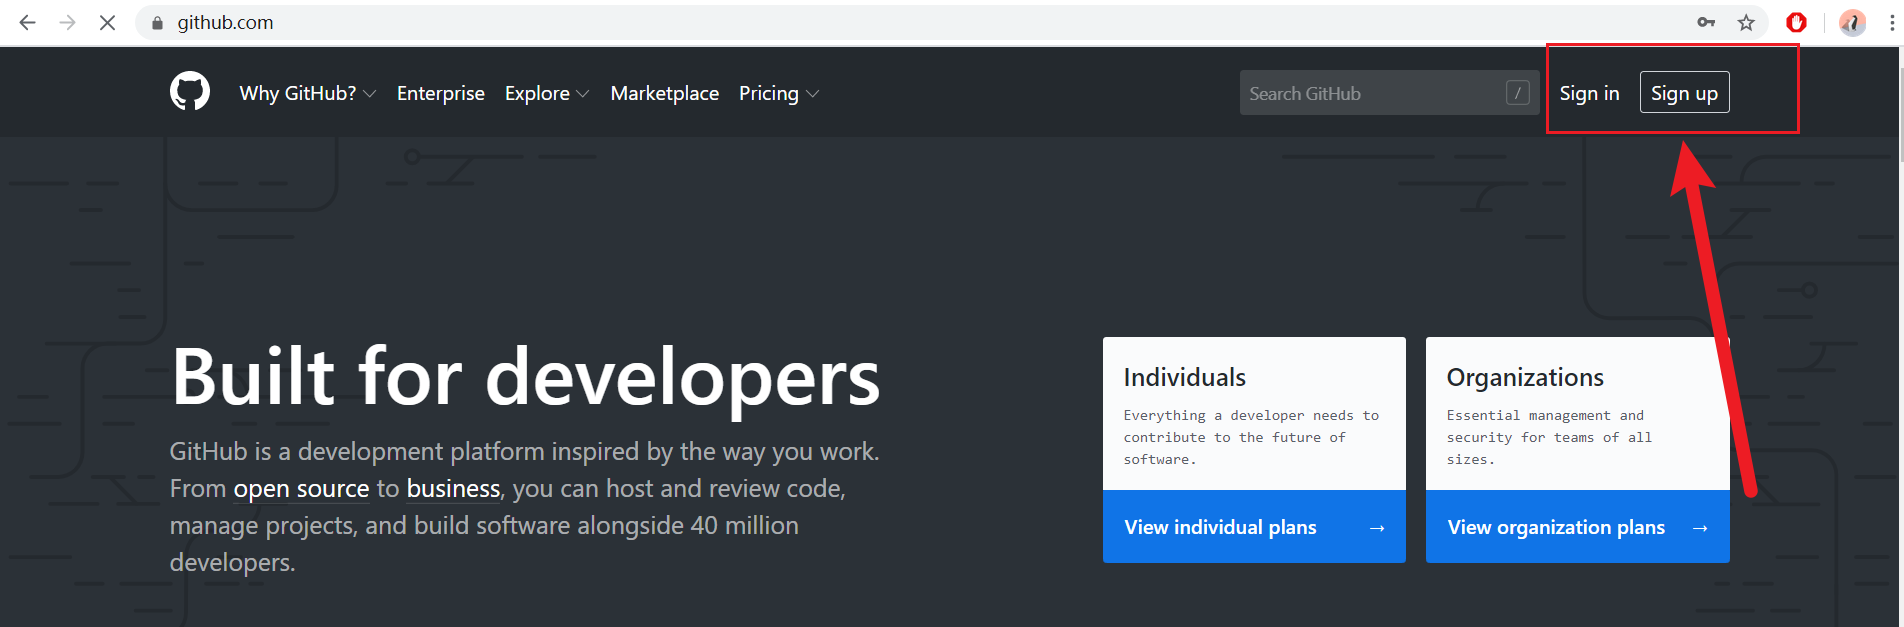Expand Why GitHub? dropdown menu
Viewport: 1904px width, 627px height.
(307, 93)
